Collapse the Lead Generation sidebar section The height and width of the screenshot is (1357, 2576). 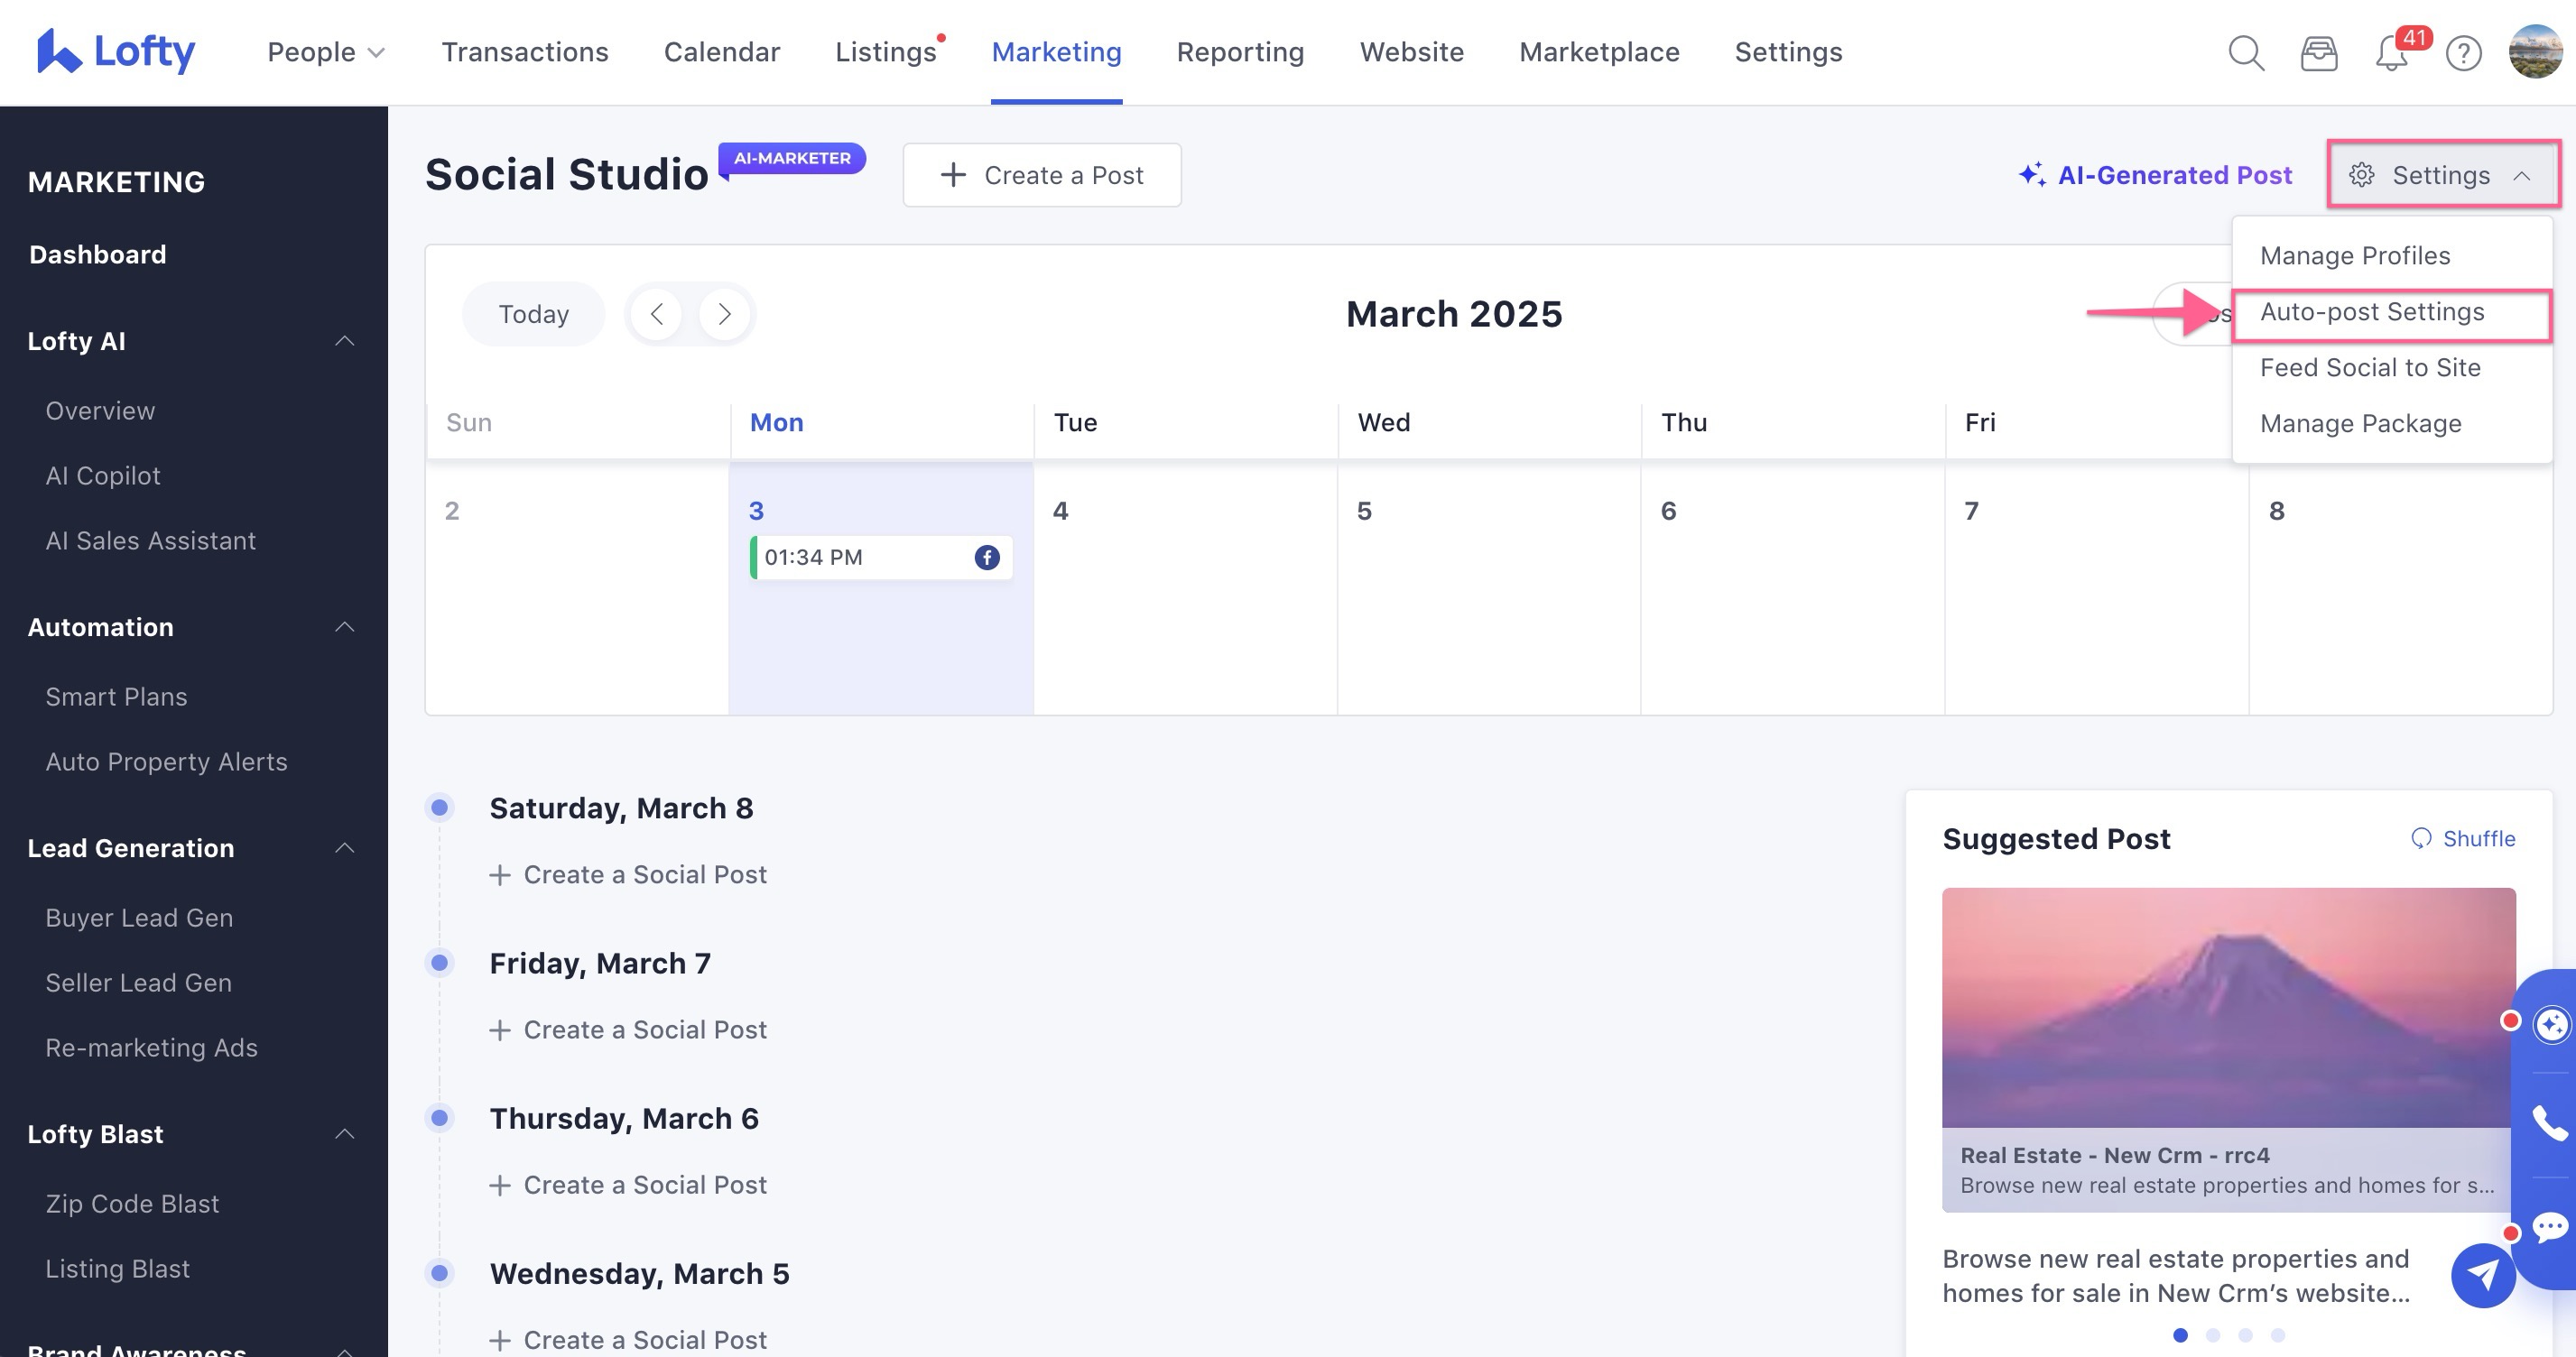(344, 848)
